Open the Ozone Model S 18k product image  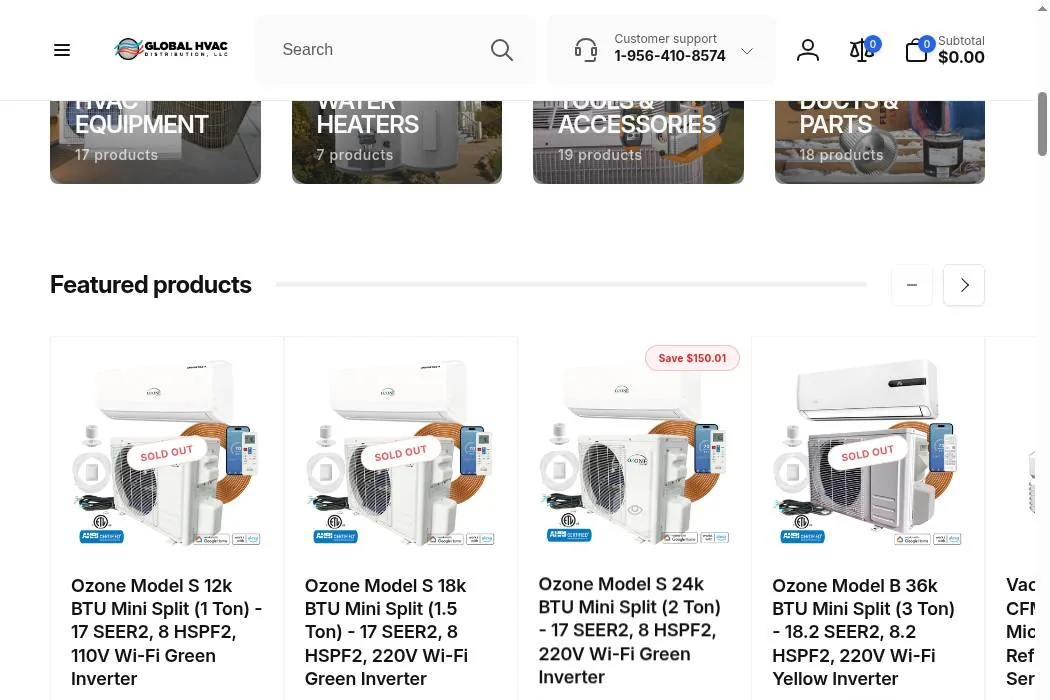pyautogui.click(x=400, y=452)
